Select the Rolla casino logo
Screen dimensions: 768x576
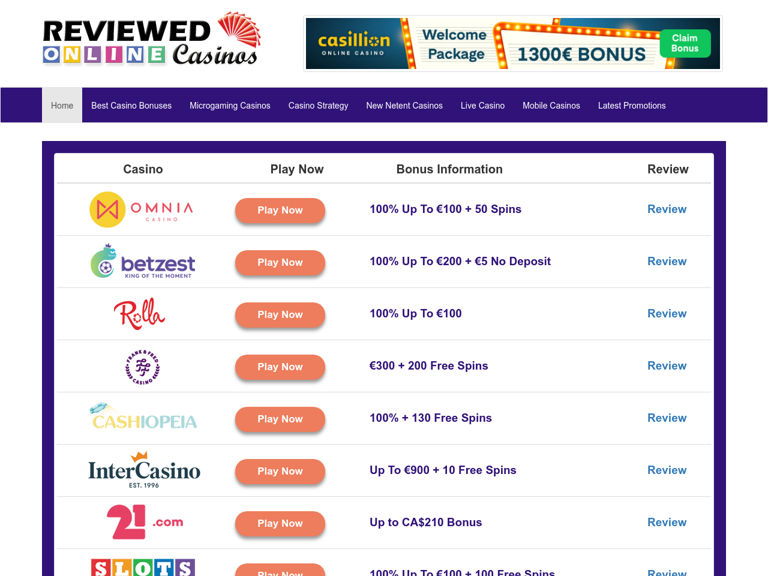tap(139, 314)
